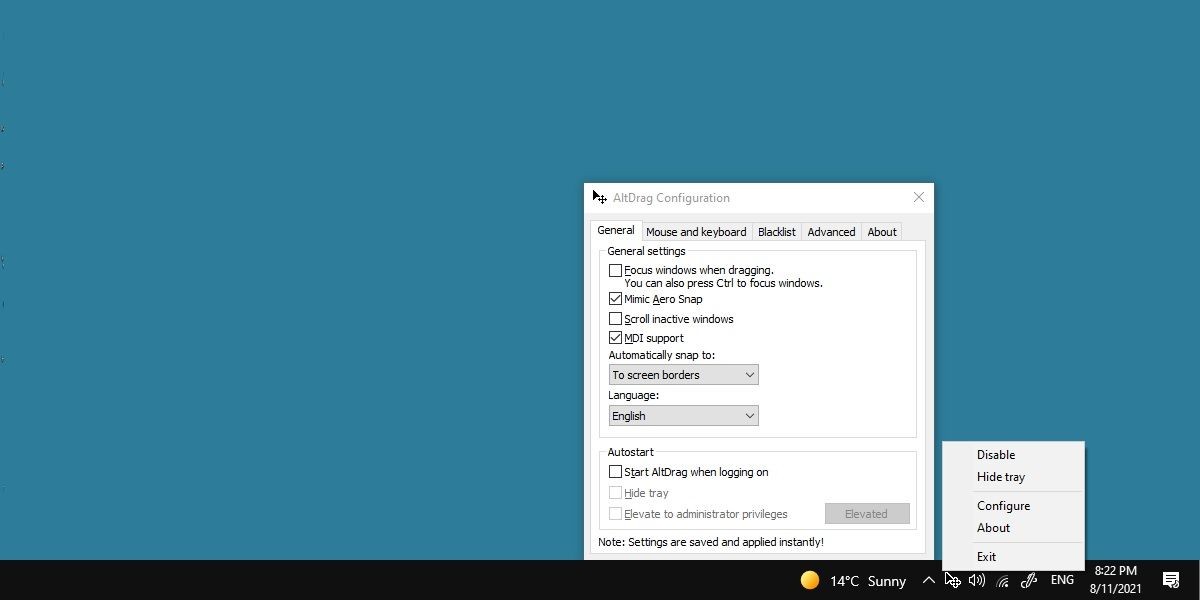The height and width of the screenshot is (600, 1200).
Task: Show hidden tray icons chevron
Action: [928, 580]
